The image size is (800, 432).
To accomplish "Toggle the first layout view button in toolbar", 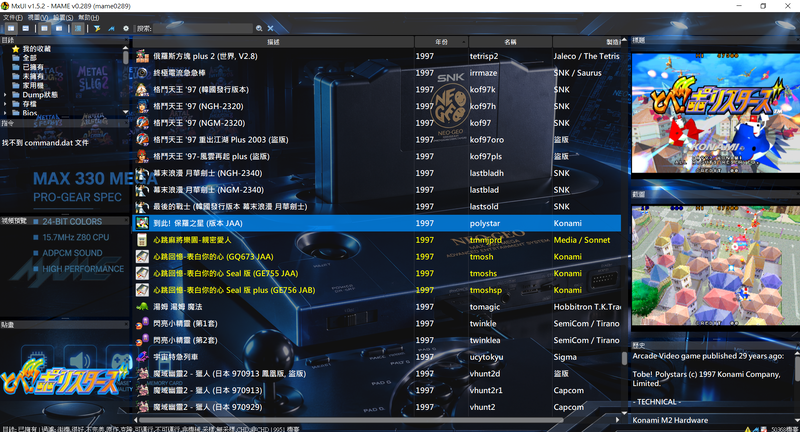I will tap(11, 29).
